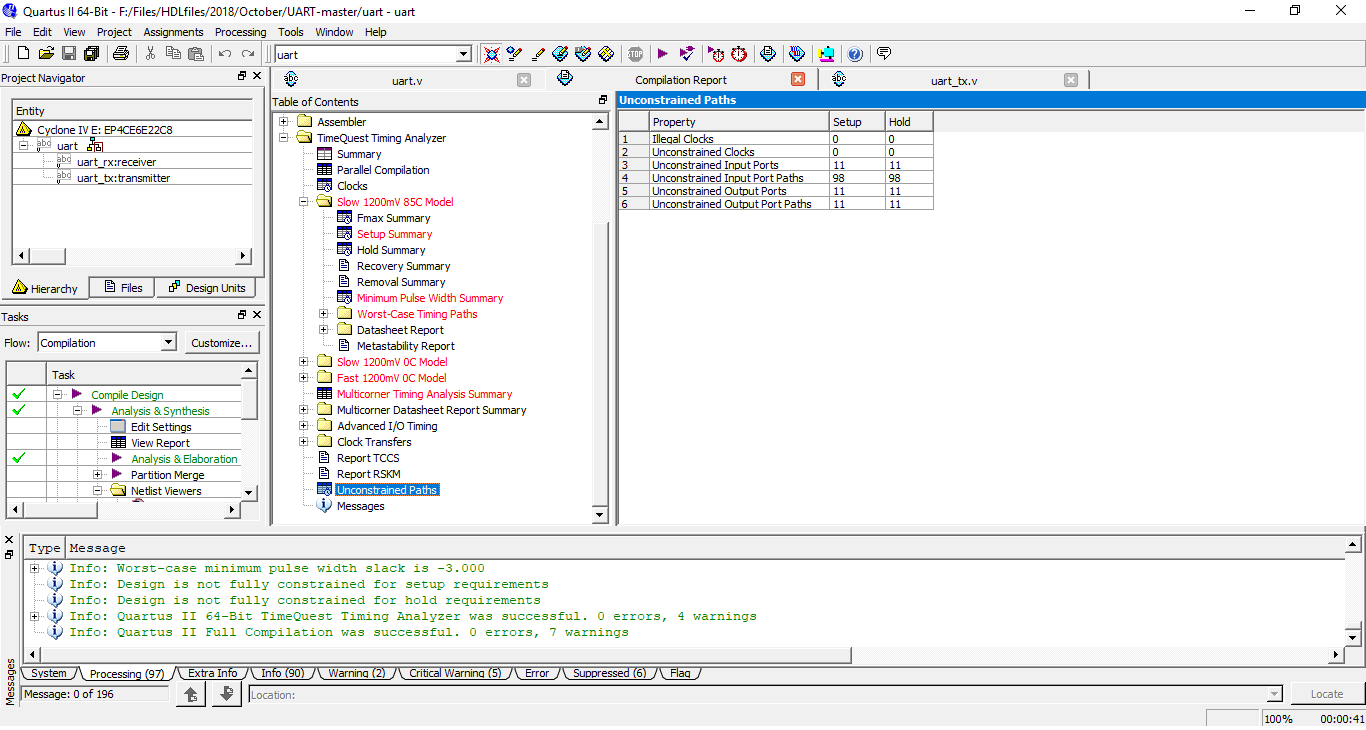The width and height of the screenshot is (1366, 730).
Task: Click the Save toolbar icon
Action: [69, 54]
